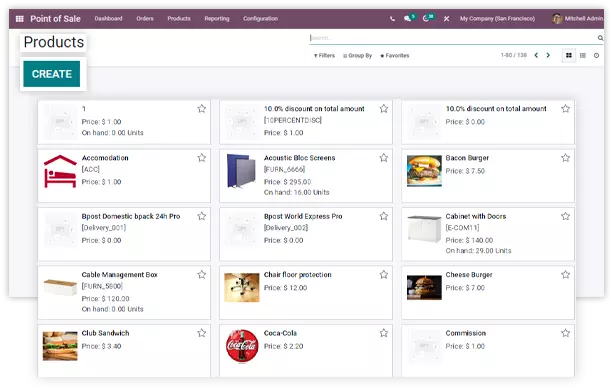Switch to list view
612x388 pixels.
[583, 55]
